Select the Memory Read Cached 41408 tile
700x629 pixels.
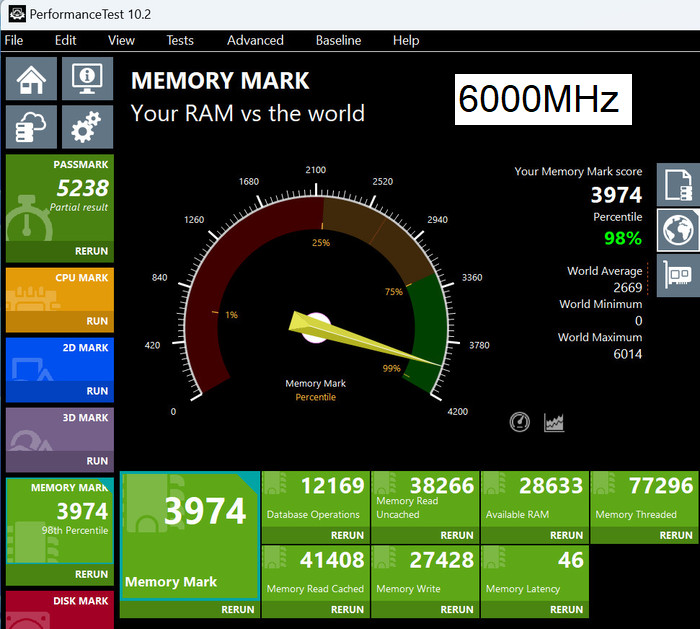tap(316, 573)
